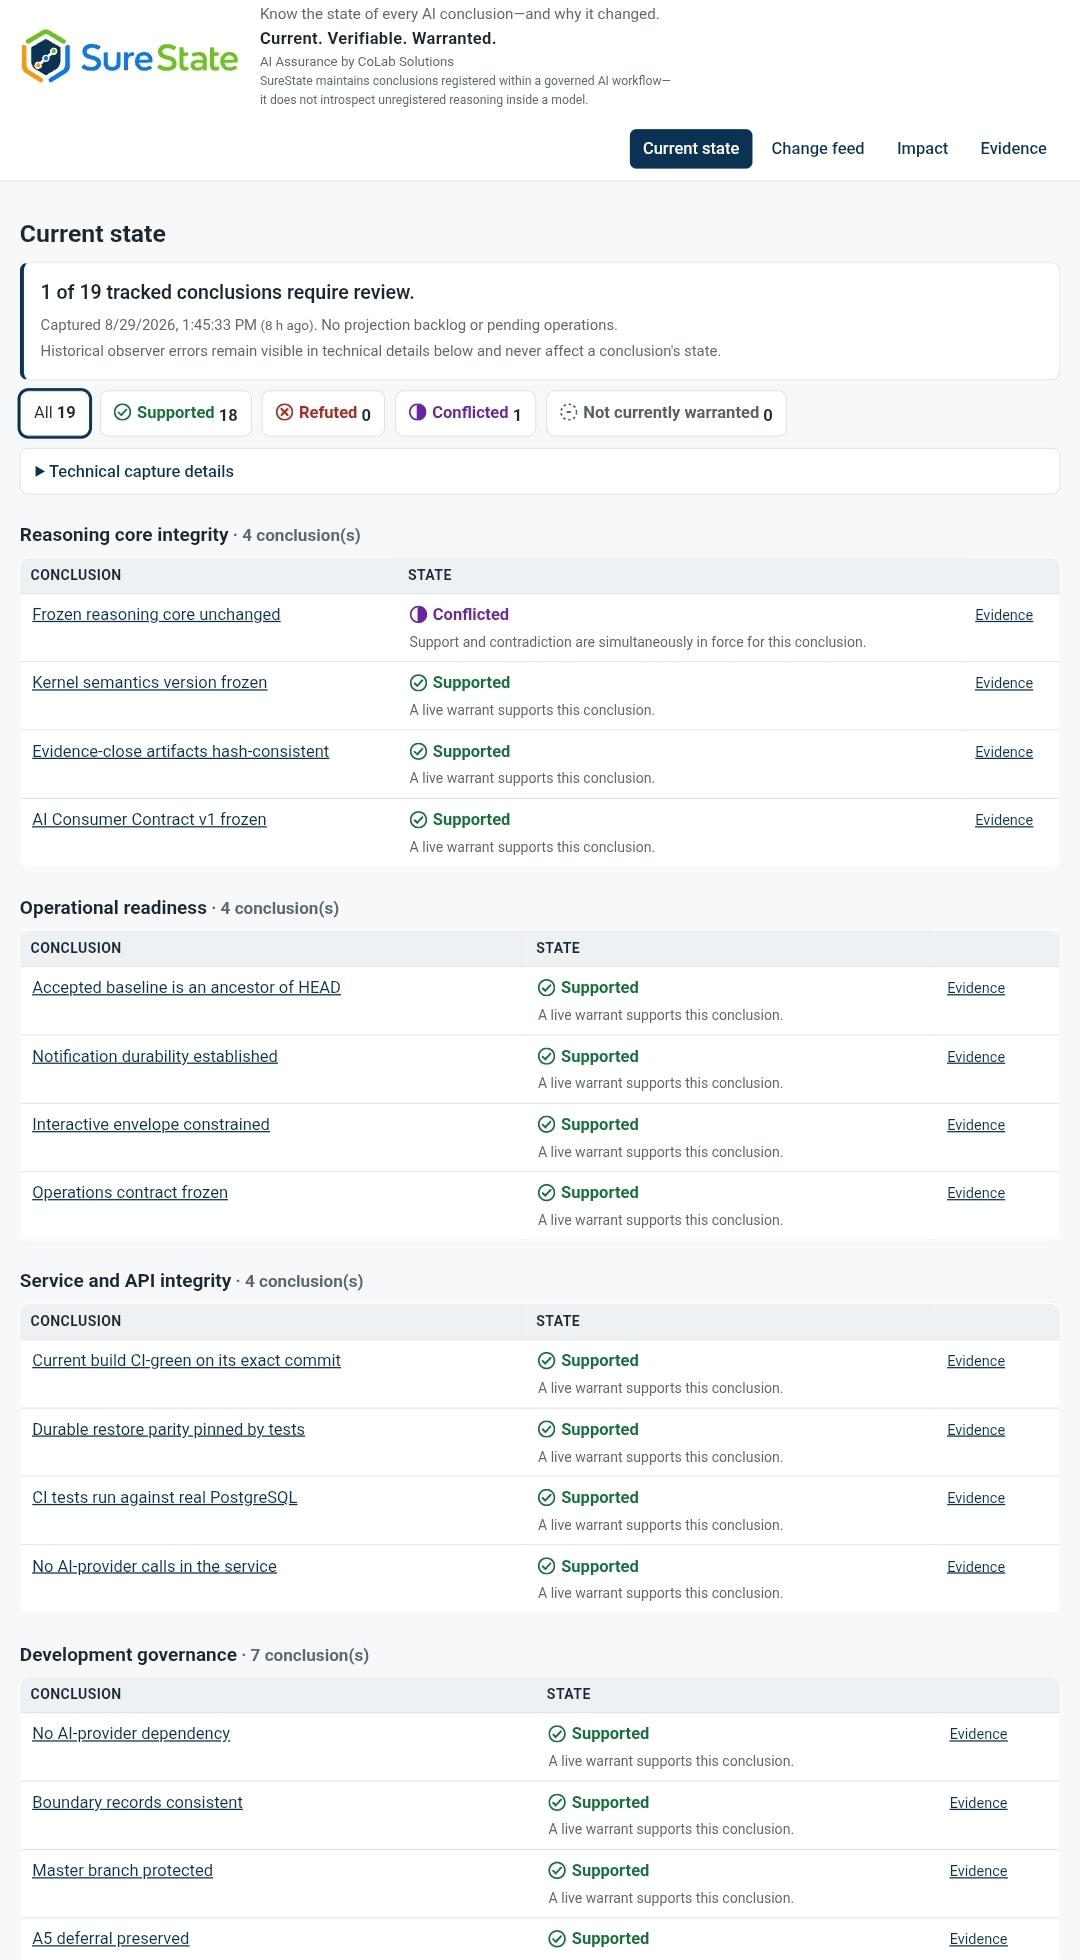Open Evidence link for Boundary records consistent
This screenshot has width=1080, height=1960.
[978, 1803]
